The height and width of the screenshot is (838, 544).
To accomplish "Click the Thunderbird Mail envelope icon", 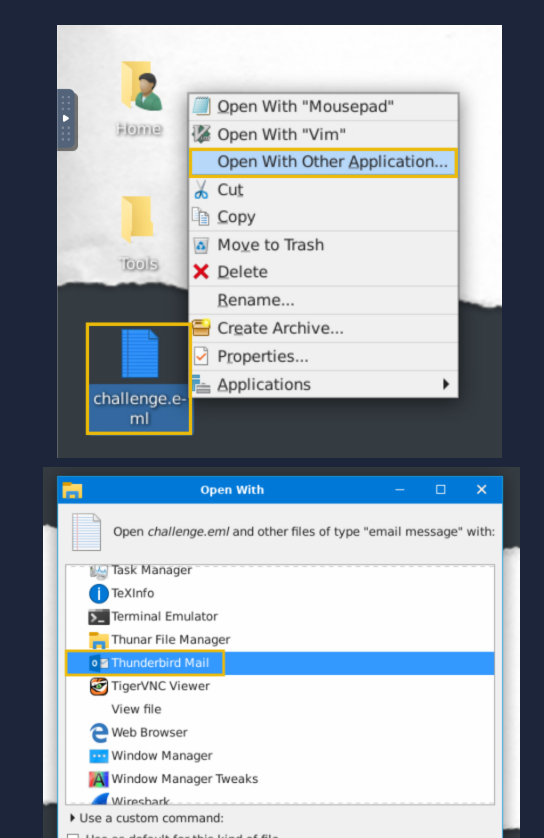I will pos(98,663).
